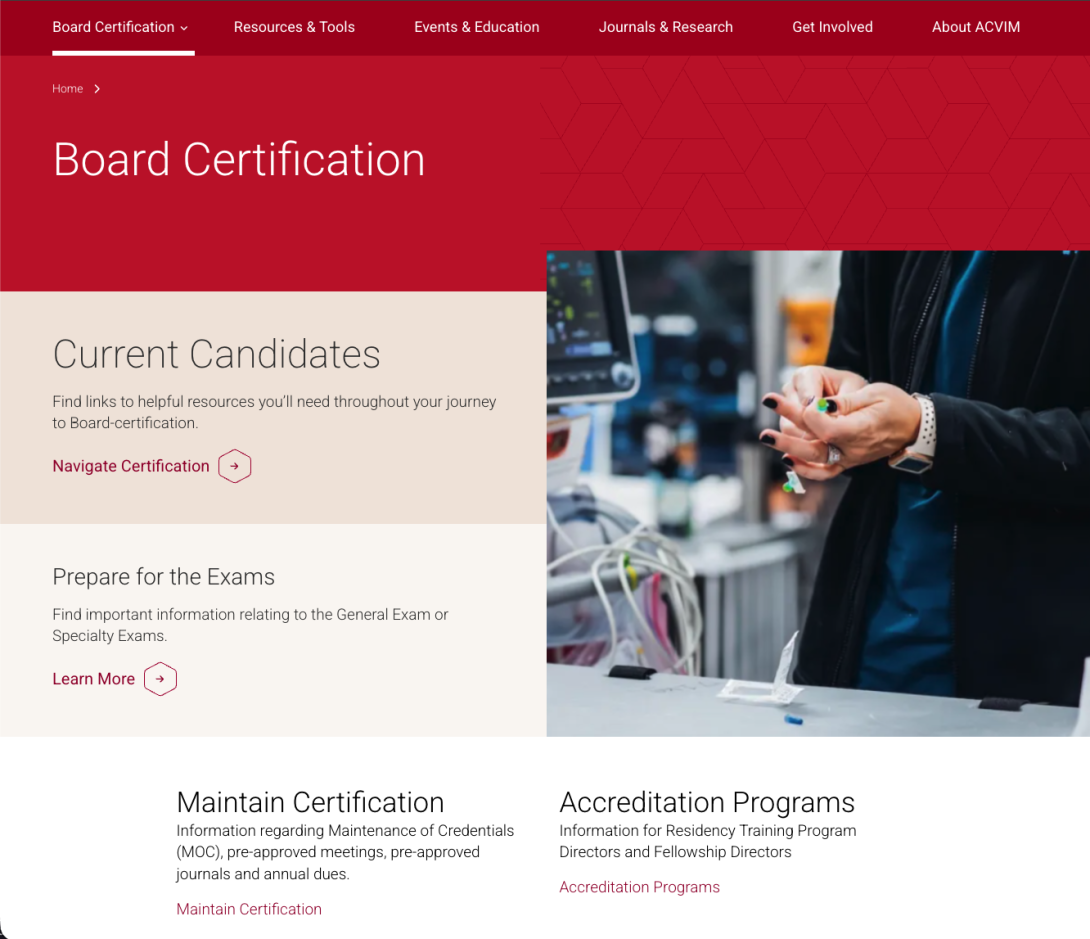Follow the Learn More link
The width and height of the screenshot is (1090, 939).
pyautogui.click(x=94, y=679)
